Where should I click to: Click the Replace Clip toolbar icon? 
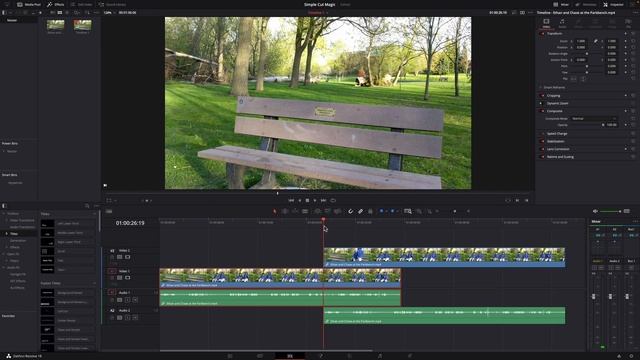pos(338,211)
